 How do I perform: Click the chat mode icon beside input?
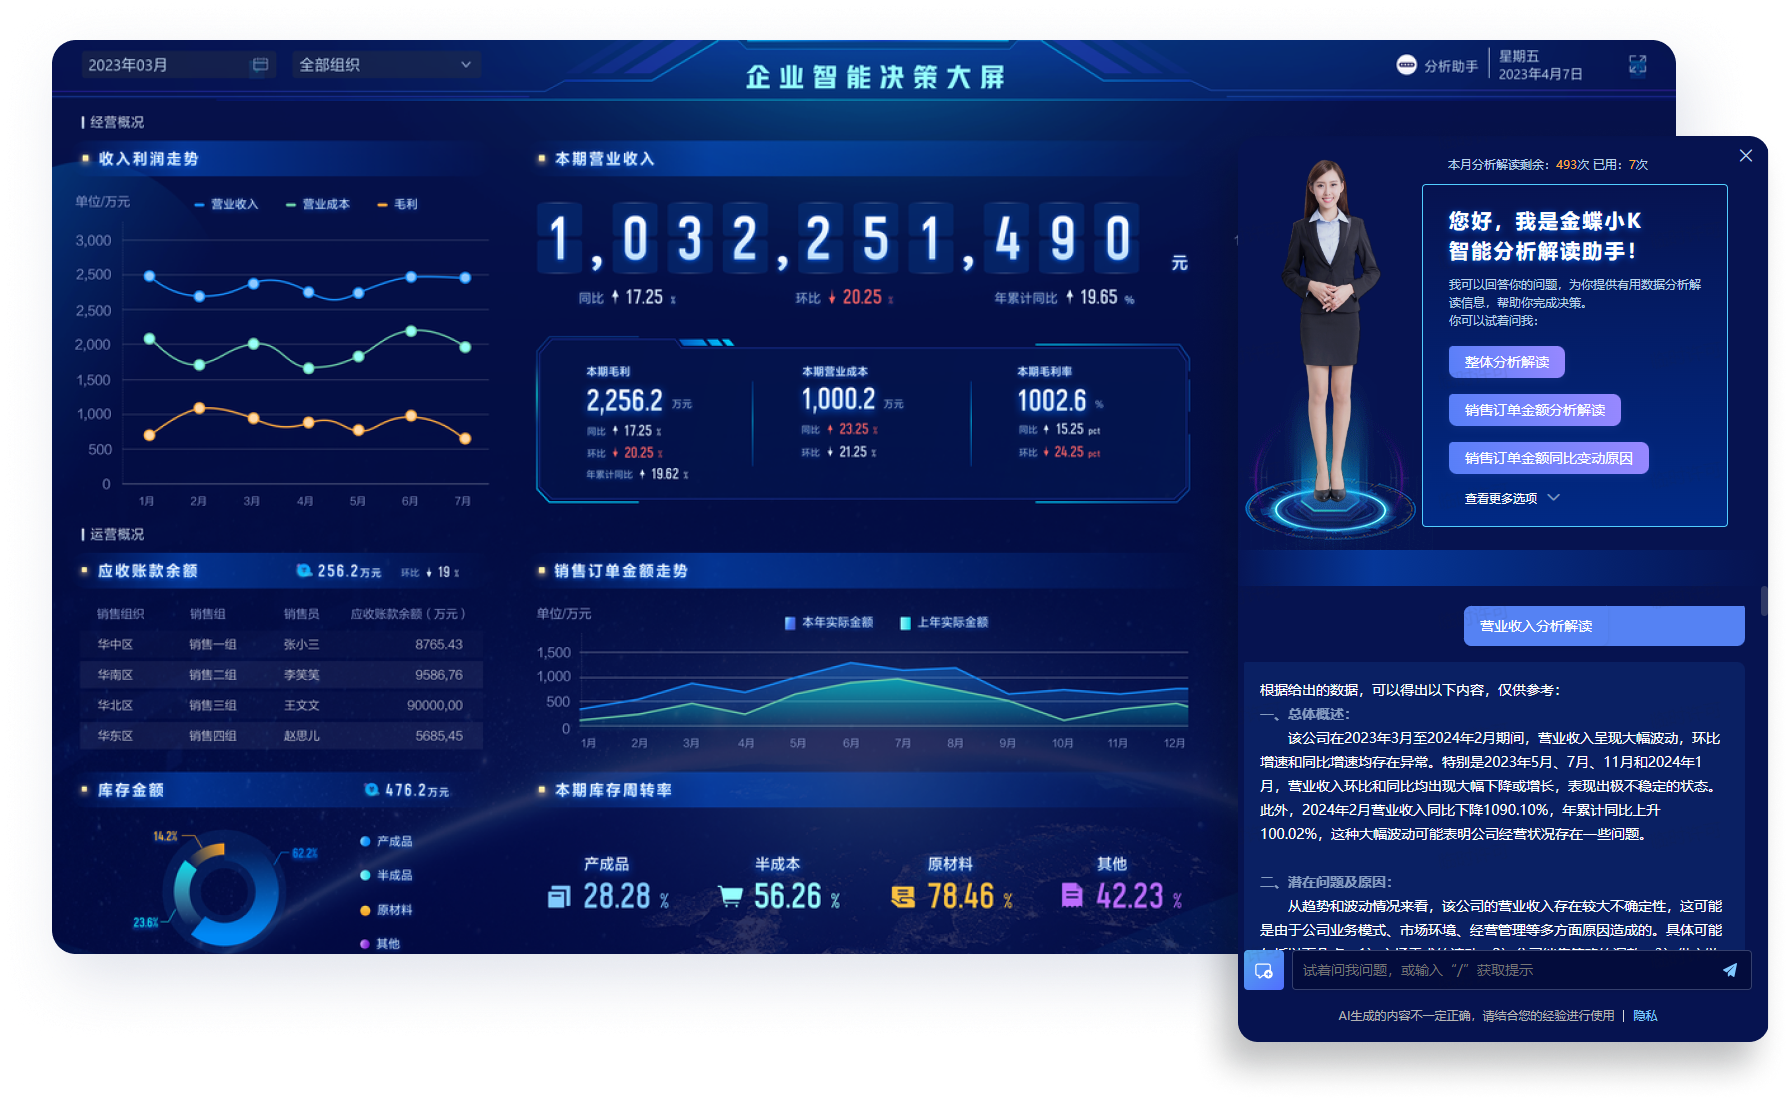1264,971
